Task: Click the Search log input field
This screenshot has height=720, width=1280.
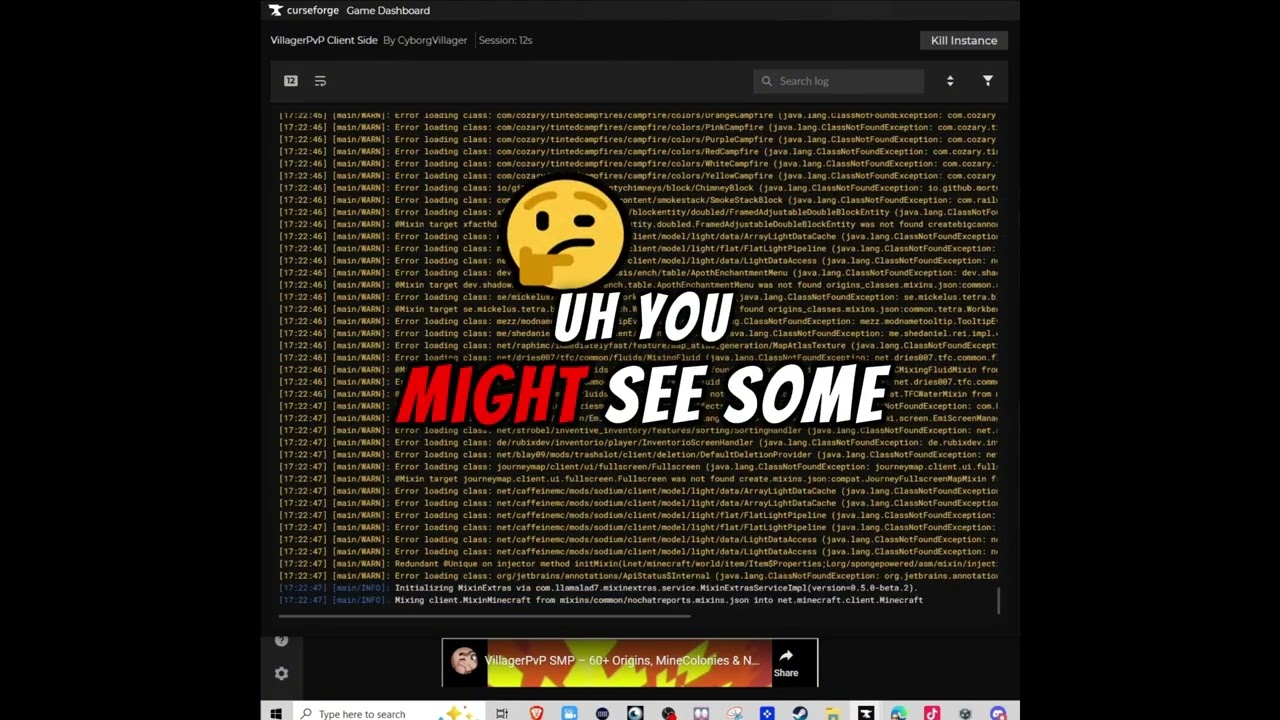Action: pos(838,81)
